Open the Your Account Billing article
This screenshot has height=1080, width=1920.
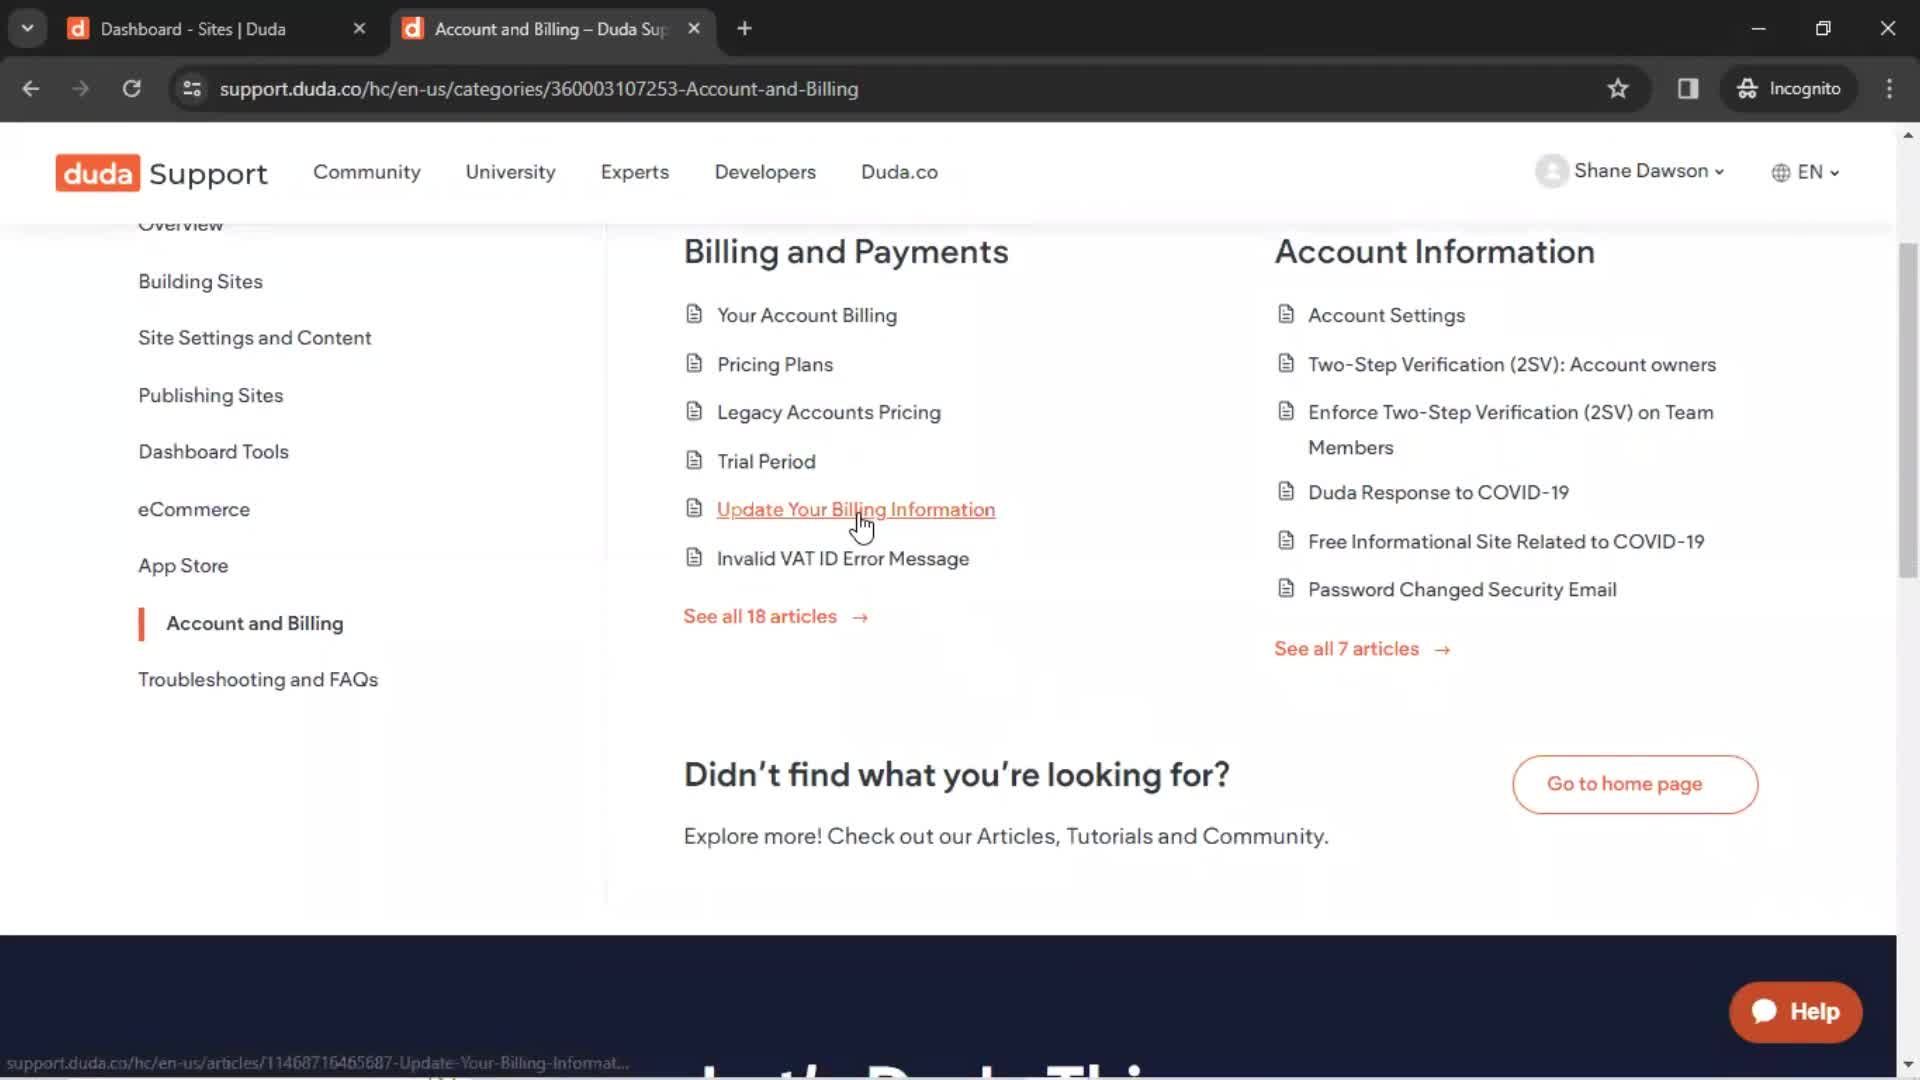[x=806, y=315]
